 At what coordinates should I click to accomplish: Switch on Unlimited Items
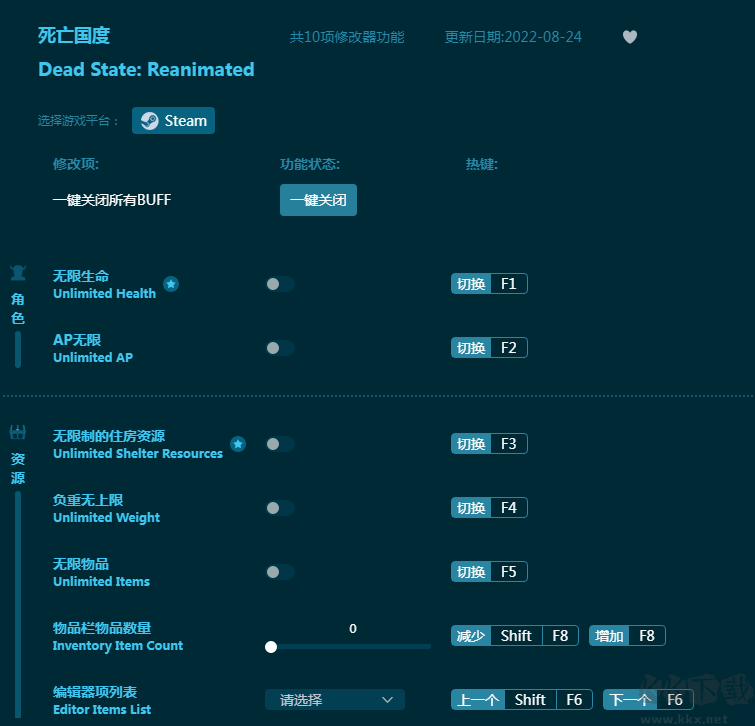pyautogui.click(x=280, y=572)
